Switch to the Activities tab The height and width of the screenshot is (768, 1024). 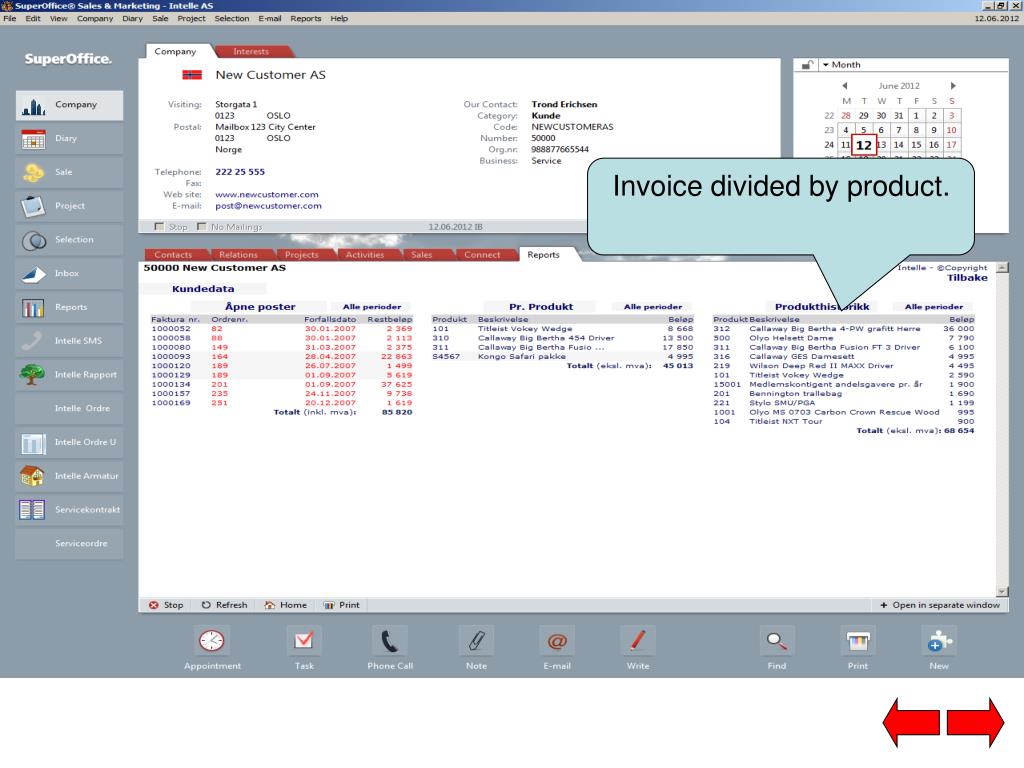click(365, 255)
